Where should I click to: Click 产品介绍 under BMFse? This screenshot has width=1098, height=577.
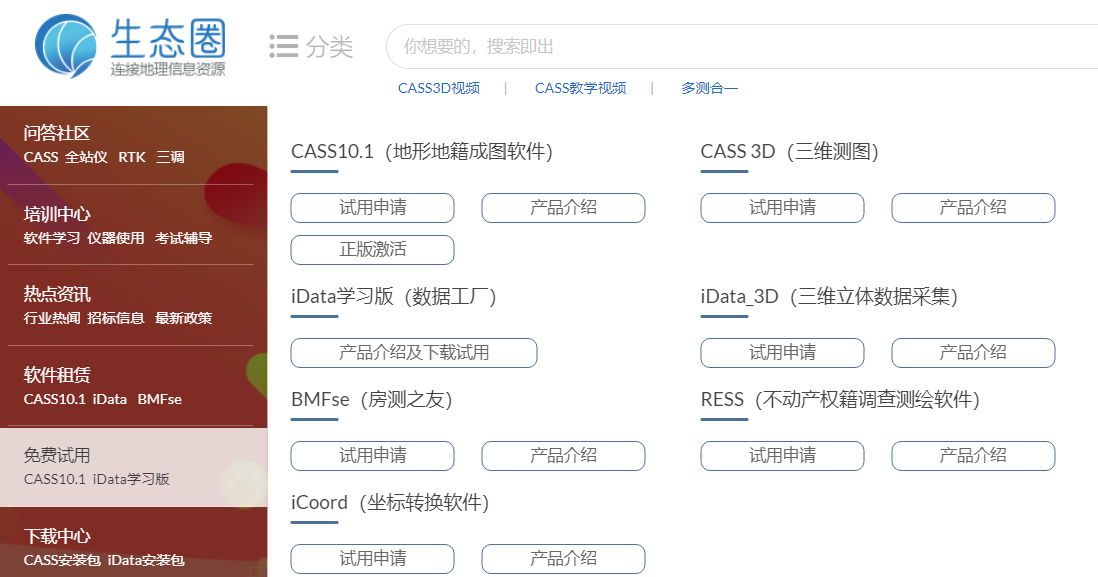click(x=563, y=456)
